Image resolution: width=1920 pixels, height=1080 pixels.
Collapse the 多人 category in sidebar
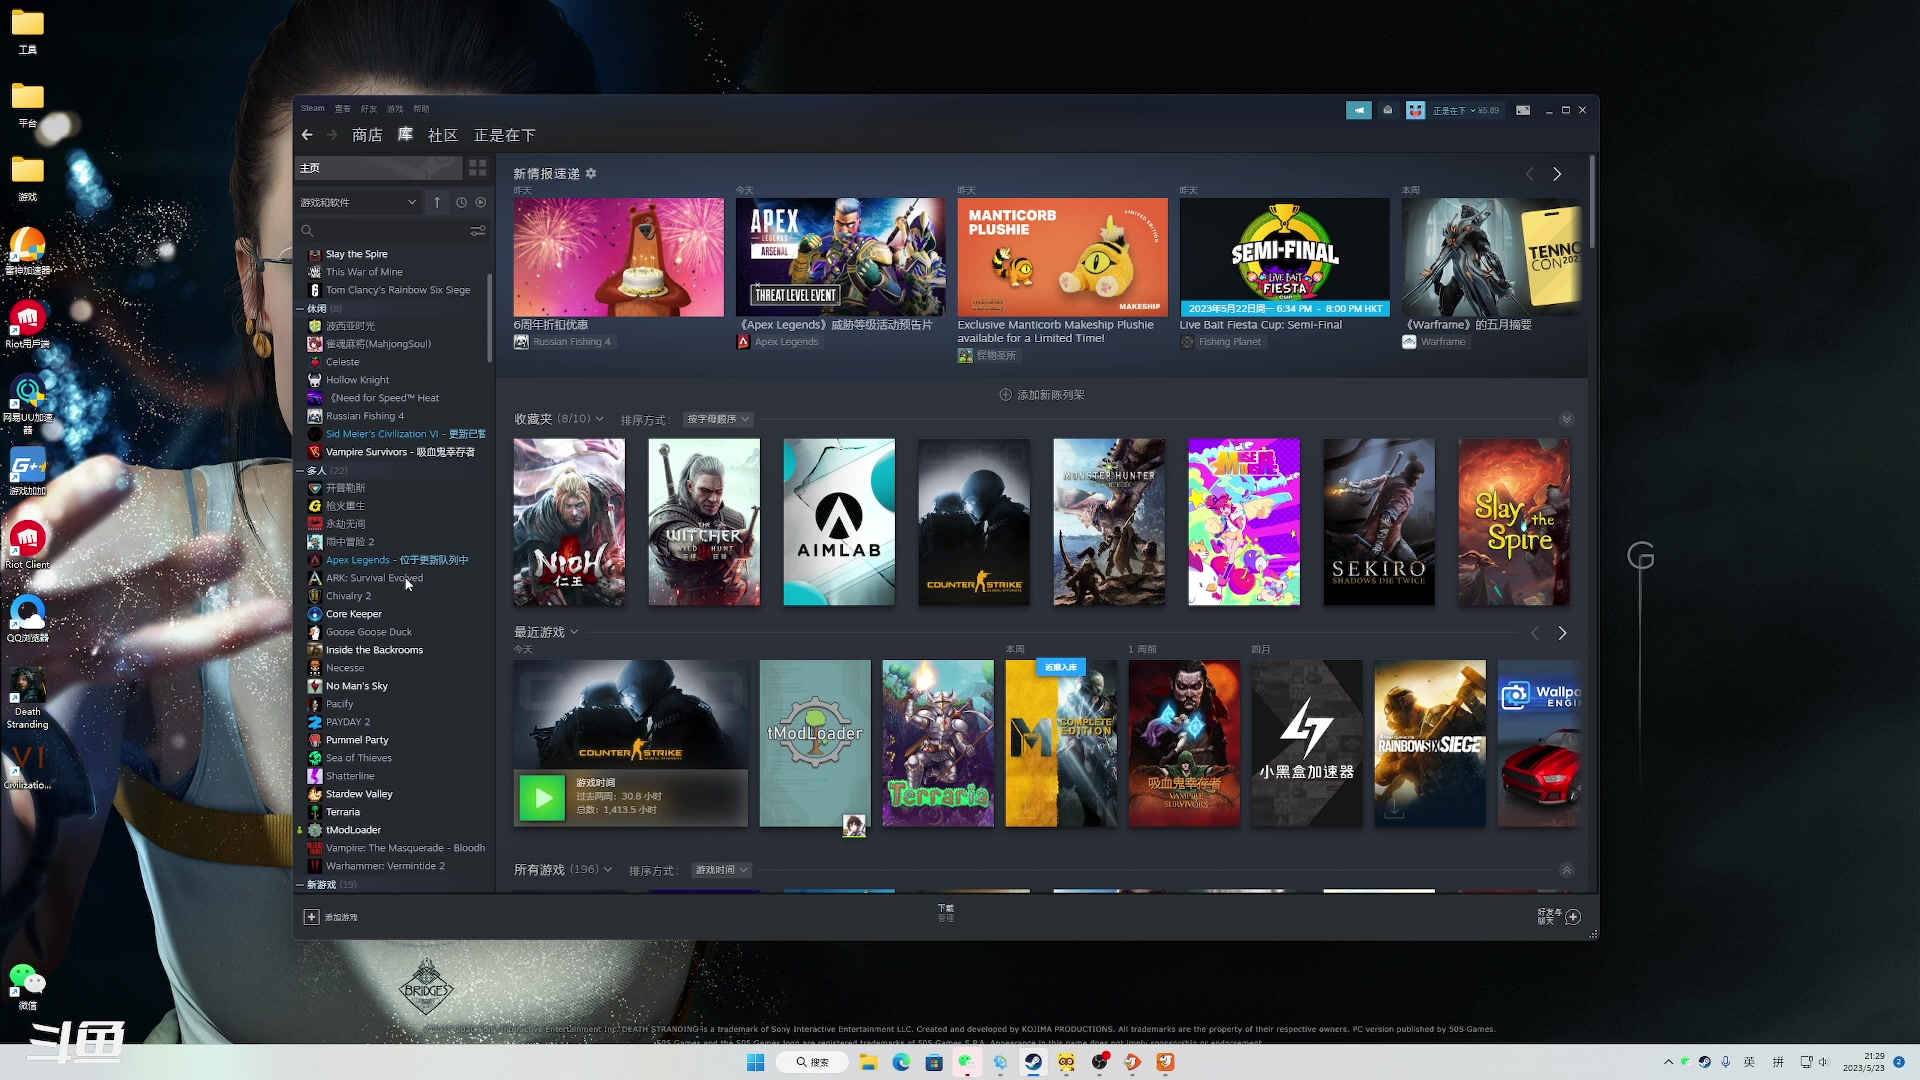click(300, 470)
